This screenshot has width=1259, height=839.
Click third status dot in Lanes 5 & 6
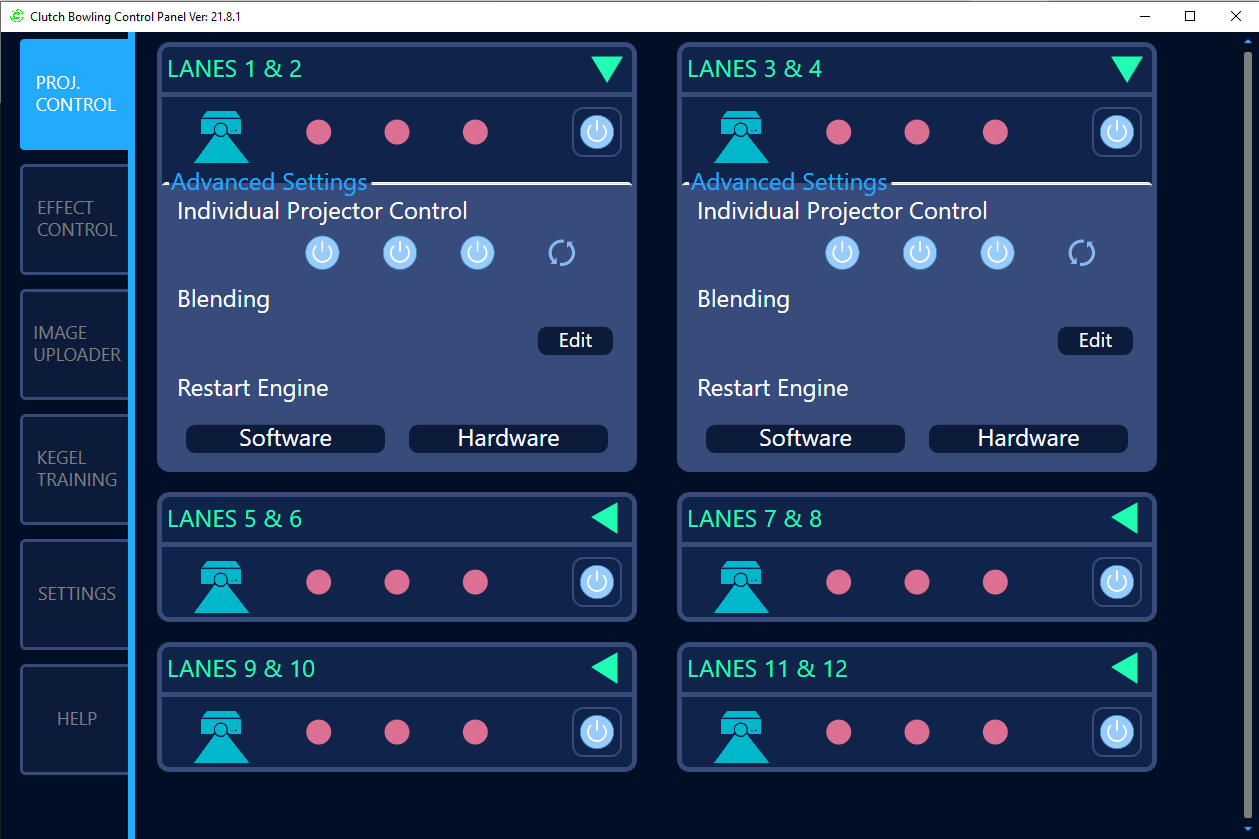tap(475, 582)
